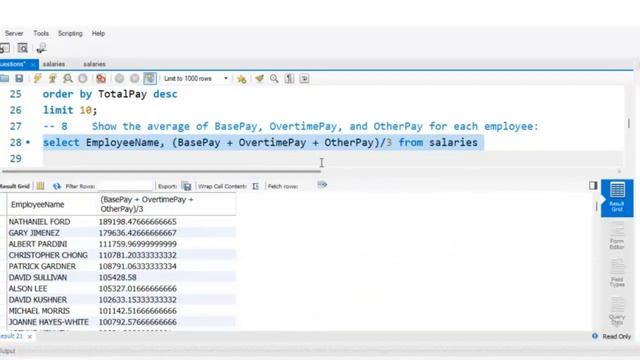Screen dimensions: 640x360
Task: Open a script file using the folder icon
Action: (4, 78)
